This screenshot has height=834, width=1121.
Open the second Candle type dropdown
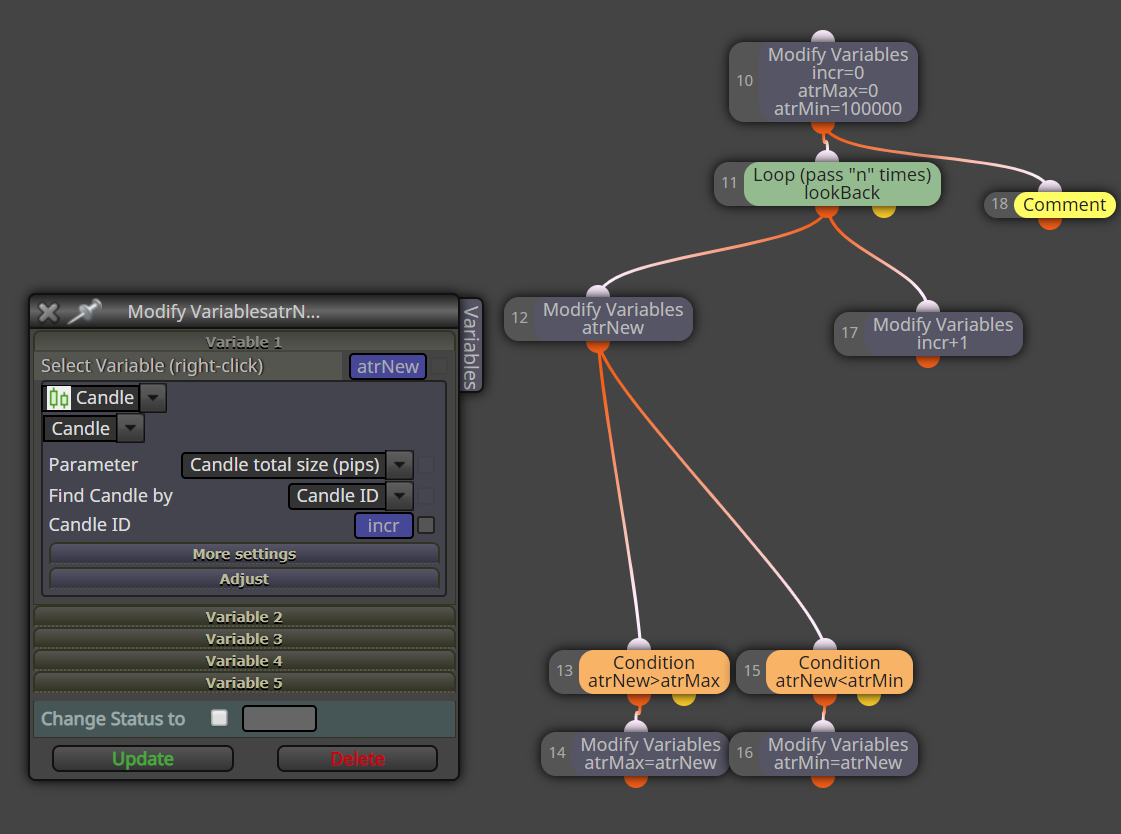[130, 429]
